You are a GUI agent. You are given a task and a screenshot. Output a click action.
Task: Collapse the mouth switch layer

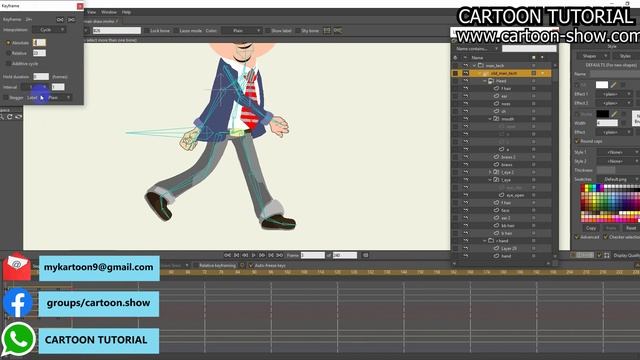490,119
